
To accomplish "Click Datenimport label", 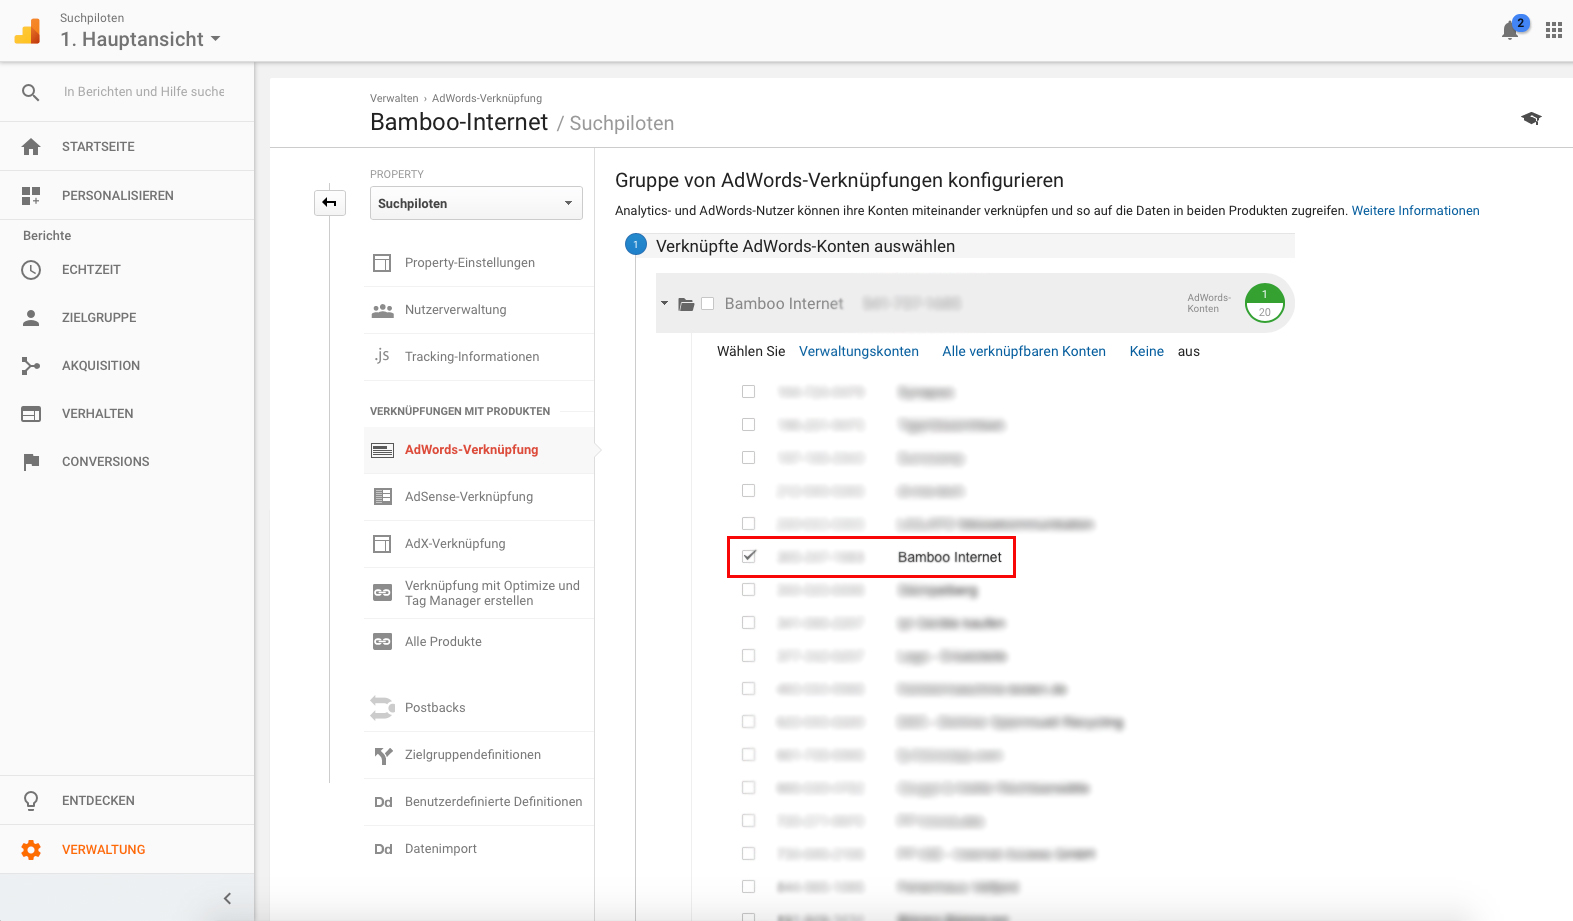I will [440, 849].
